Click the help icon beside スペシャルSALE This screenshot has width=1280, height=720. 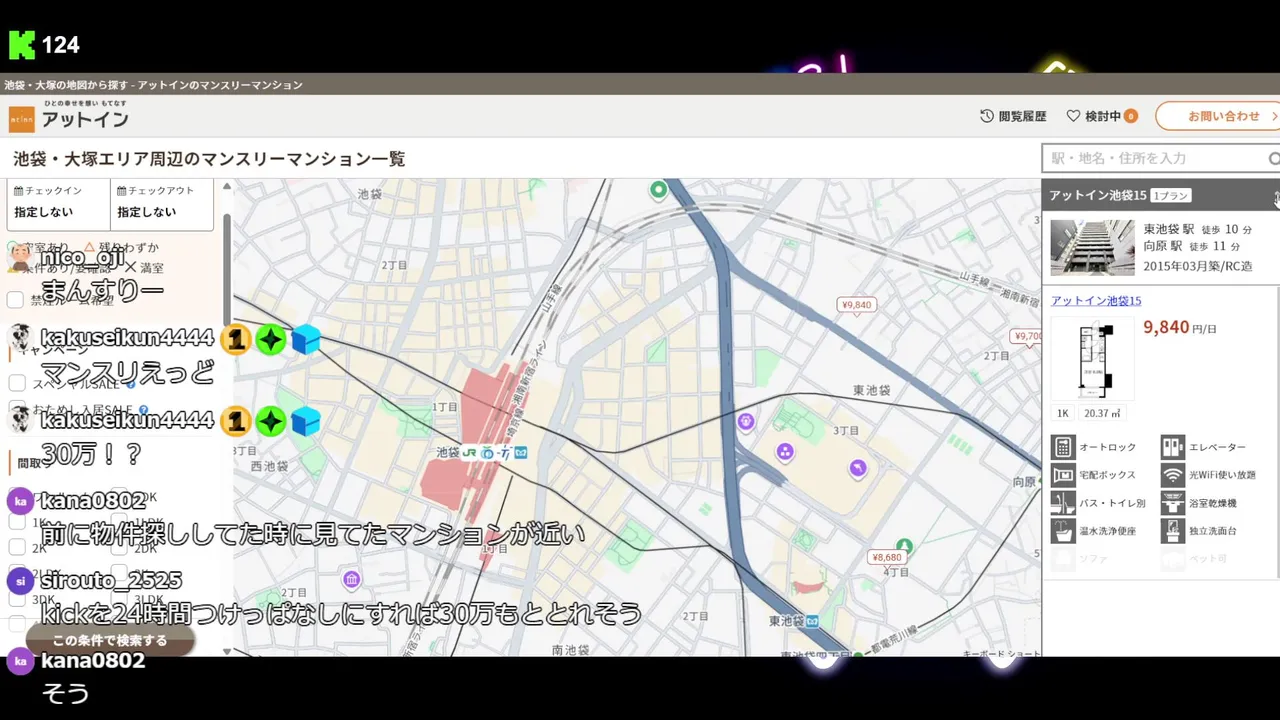(131, 384)
